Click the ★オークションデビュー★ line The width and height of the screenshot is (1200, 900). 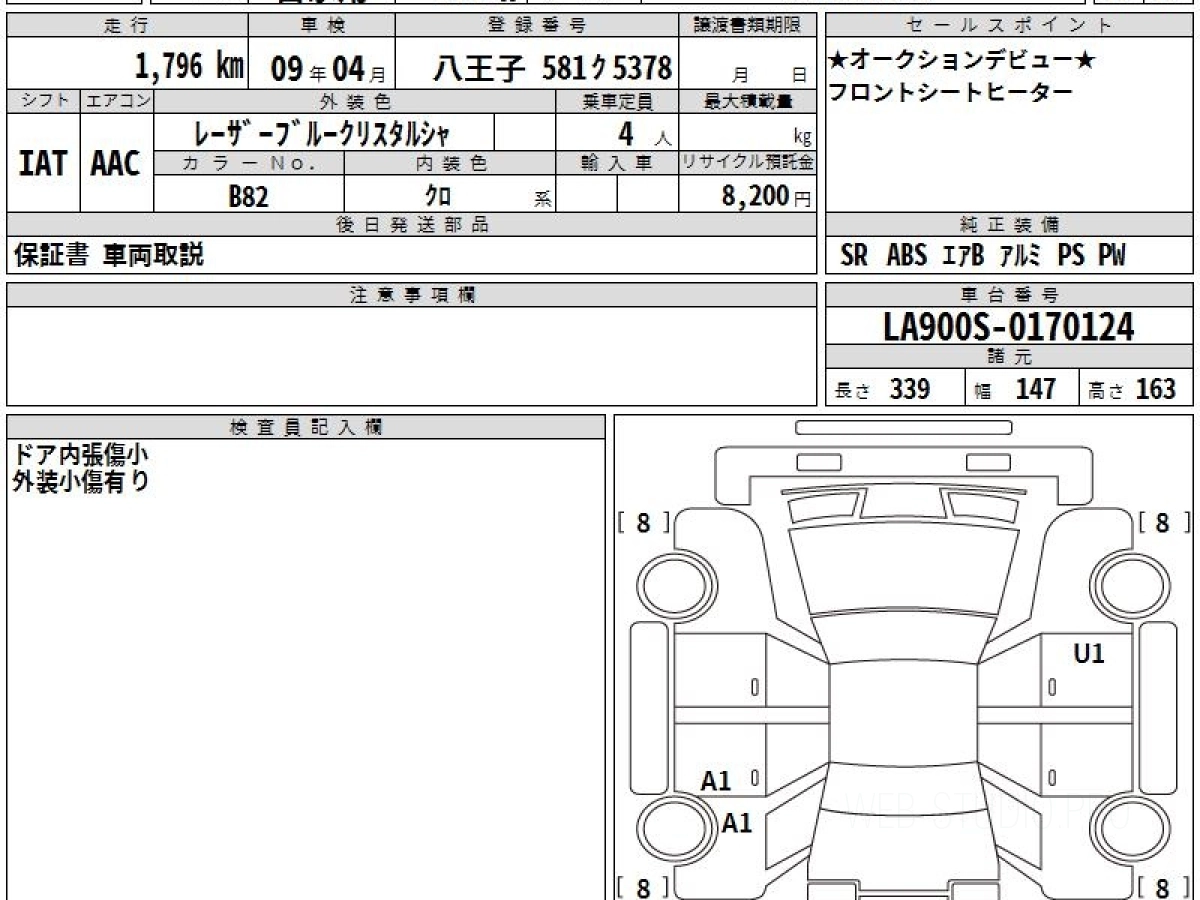tap(962, 61)
